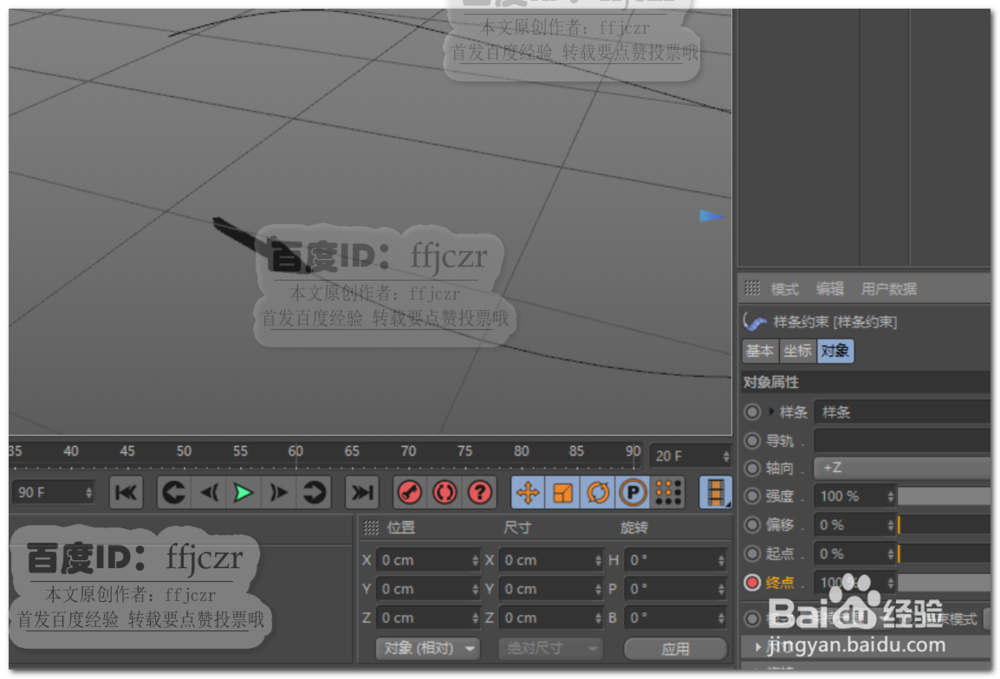Click position Y 0 cm field
This screenshot has height=679, width=1000.
427,588
